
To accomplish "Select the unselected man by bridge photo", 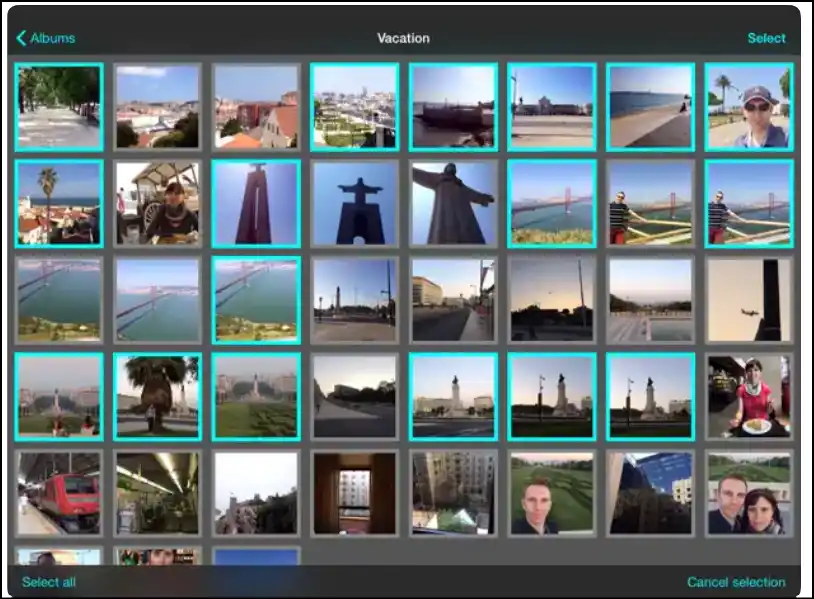I will tap(650, 203).
